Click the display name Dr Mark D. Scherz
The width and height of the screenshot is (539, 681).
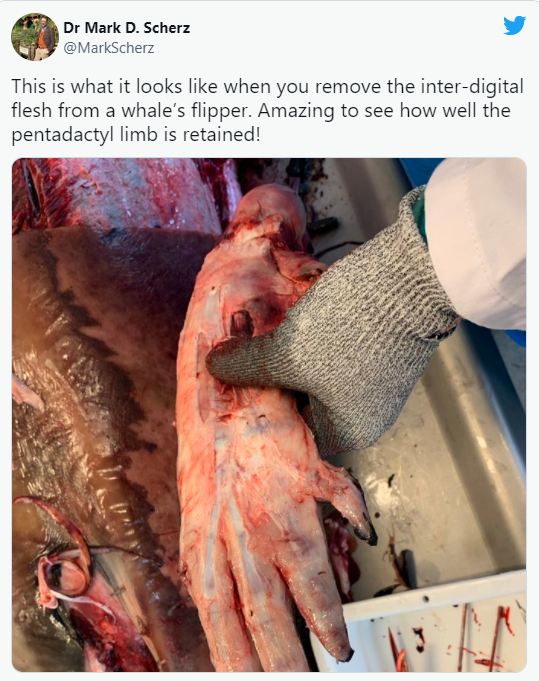127,28
